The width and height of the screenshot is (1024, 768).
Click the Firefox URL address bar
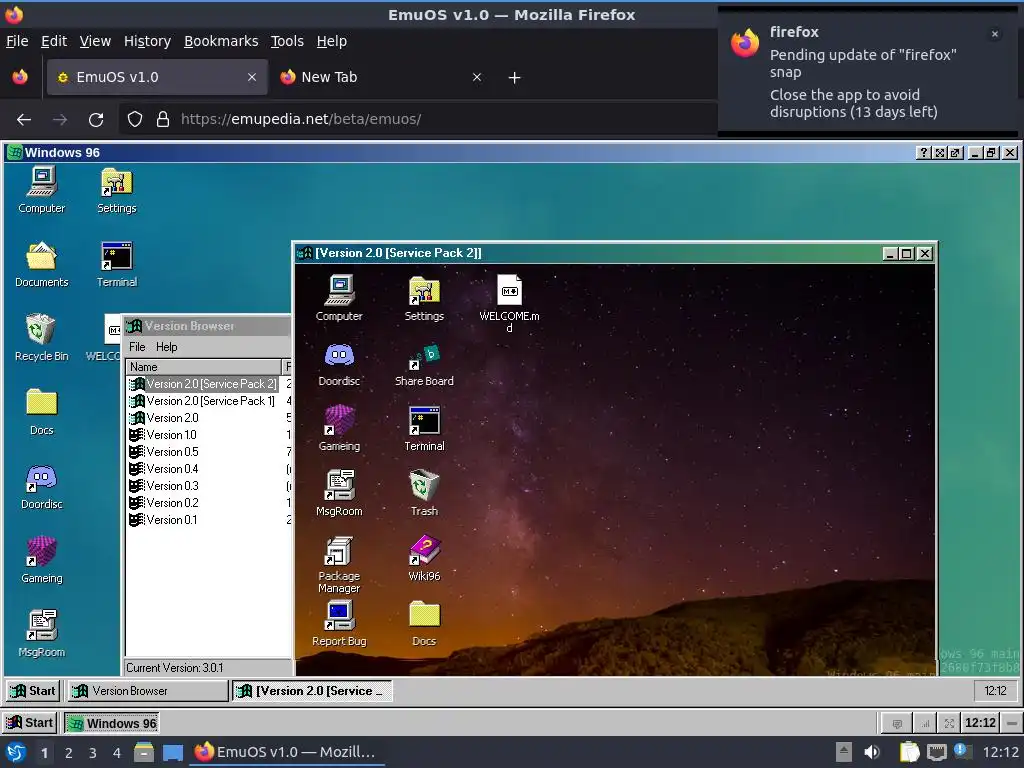click(x=418, y=119)
